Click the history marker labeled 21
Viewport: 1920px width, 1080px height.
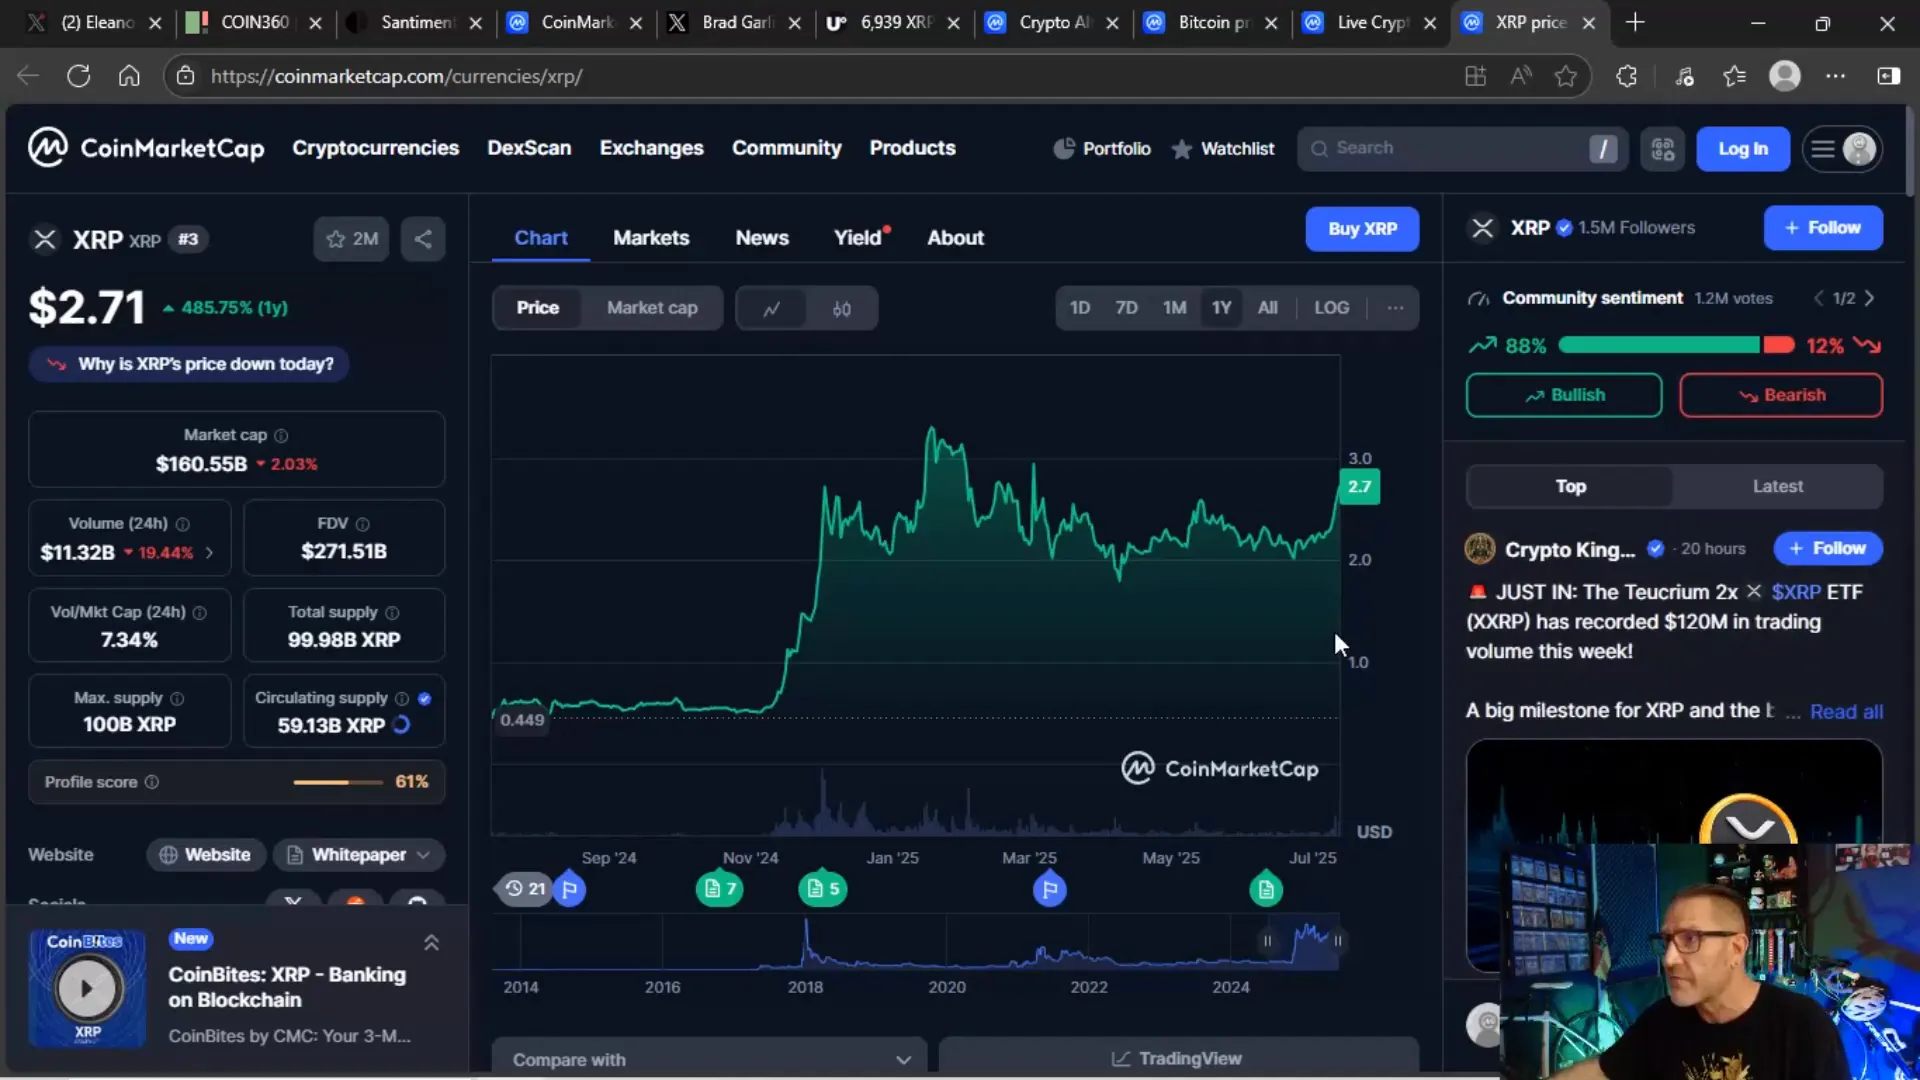pos(525,889)
